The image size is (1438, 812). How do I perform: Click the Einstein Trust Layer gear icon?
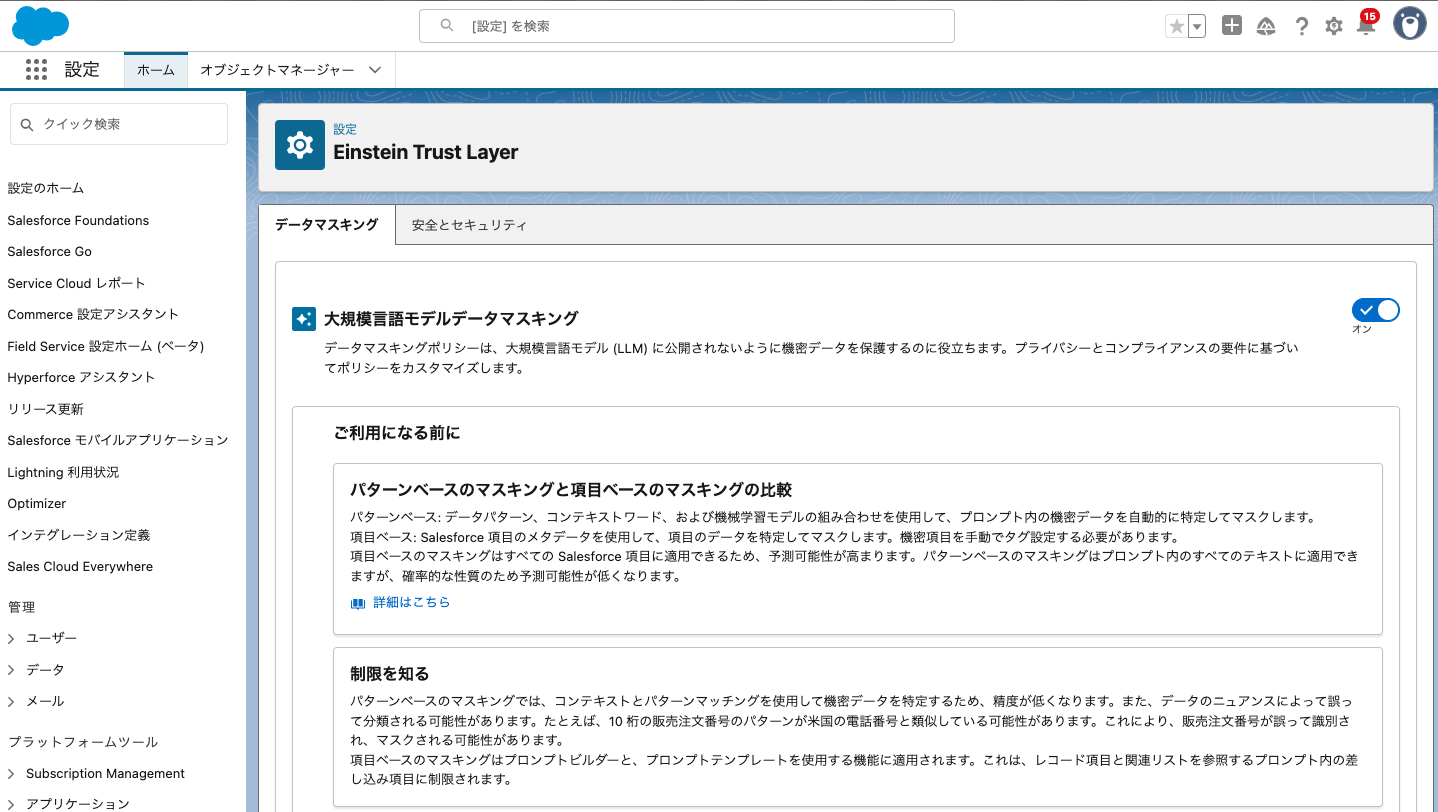[300, 145]
